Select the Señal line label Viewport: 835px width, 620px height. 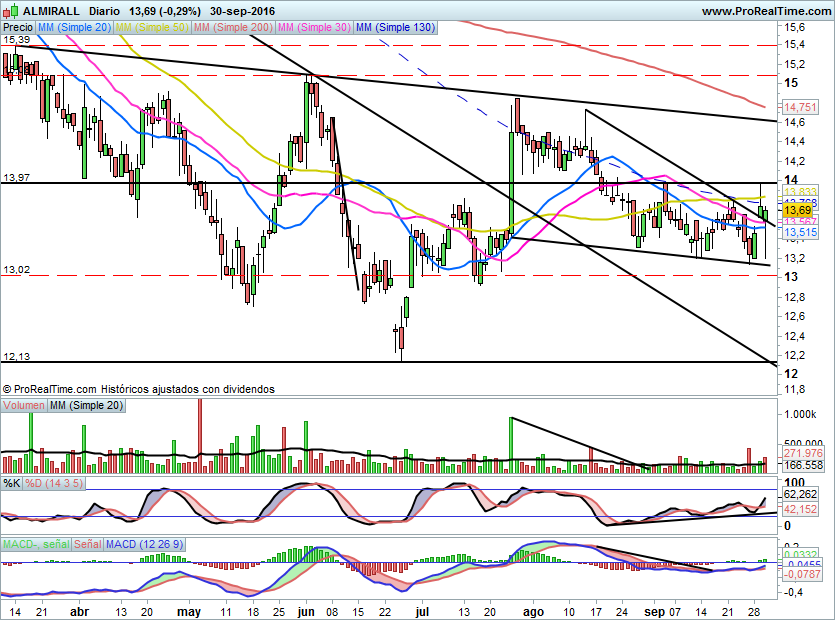pyautogui.click(x=87, y=544)
